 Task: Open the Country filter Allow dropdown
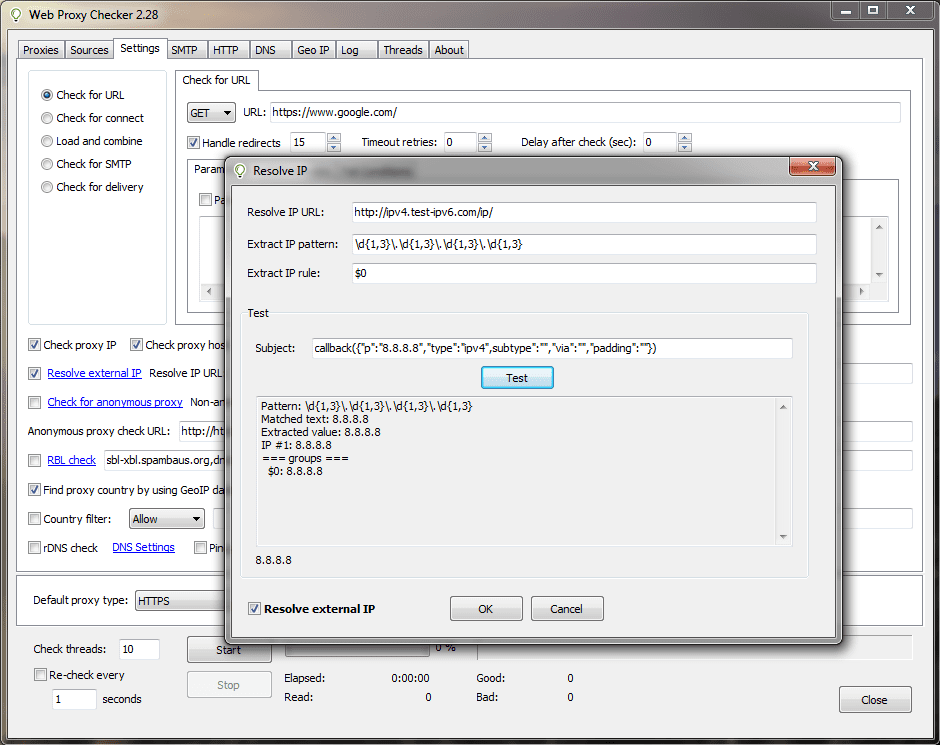click(x=167, y=519)
